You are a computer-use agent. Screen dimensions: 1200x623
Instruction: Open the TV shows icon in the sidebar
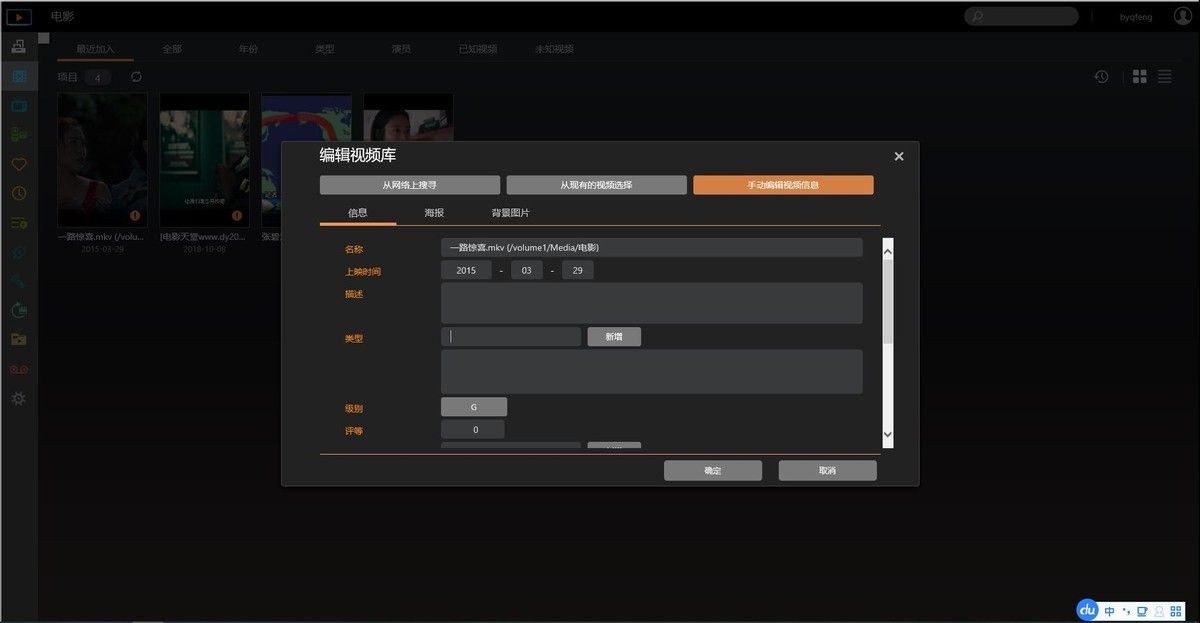[x=18, y=105]
